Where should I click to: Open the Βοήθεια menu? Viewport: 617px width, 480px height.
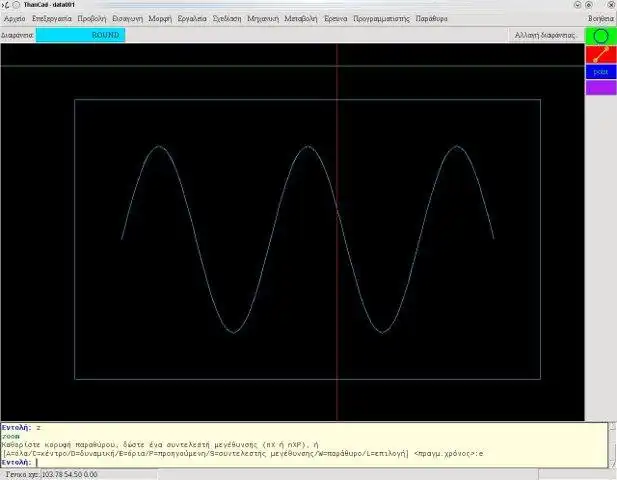click(601, 18)
